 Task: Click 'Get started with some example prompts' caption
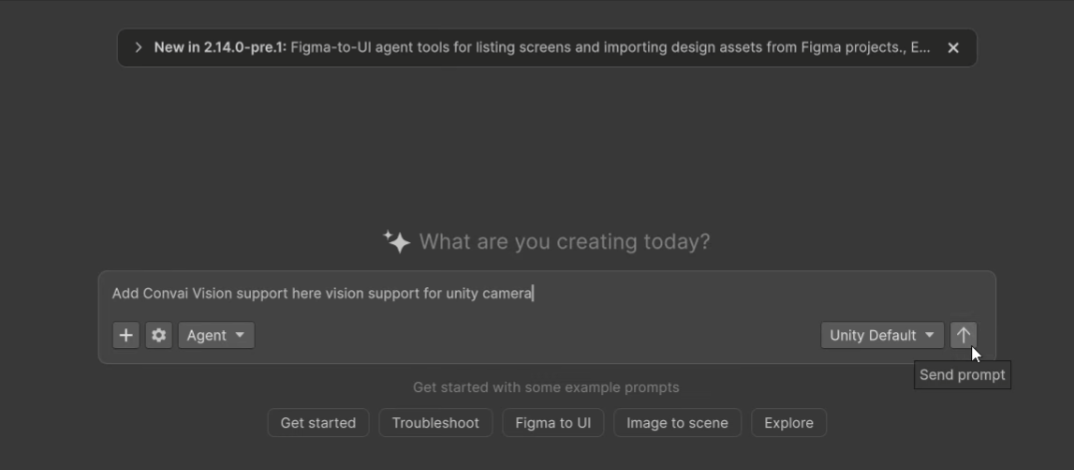coord(546,387)
